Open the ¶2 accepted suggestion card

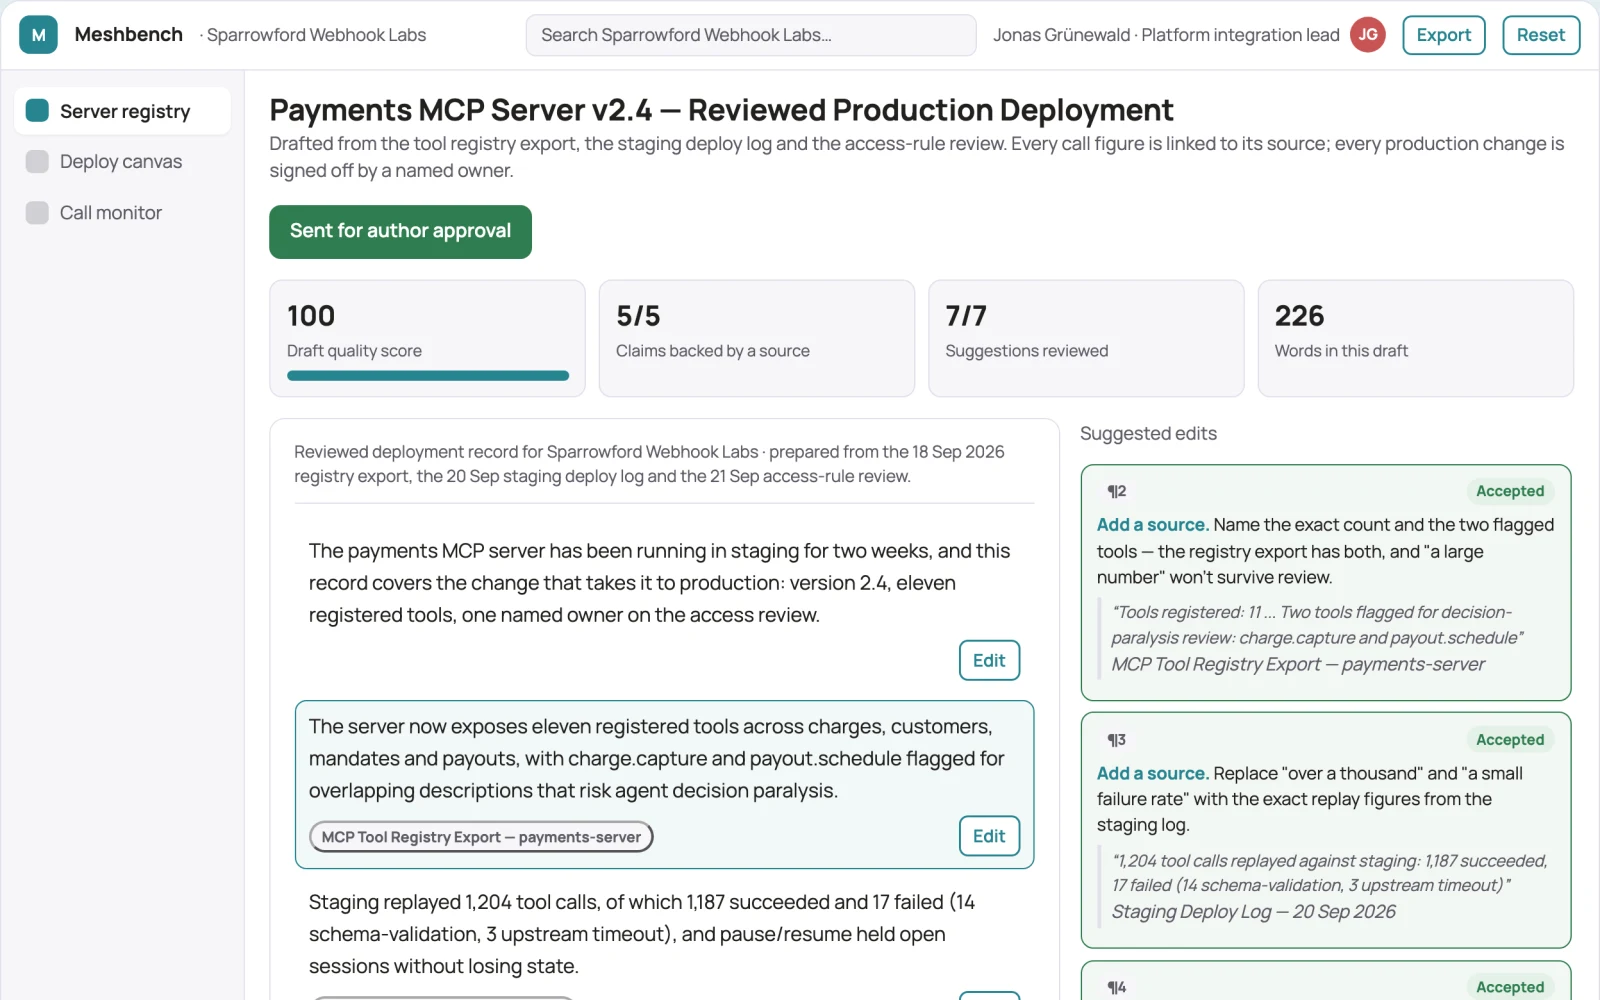click(x=1325, y=582)
